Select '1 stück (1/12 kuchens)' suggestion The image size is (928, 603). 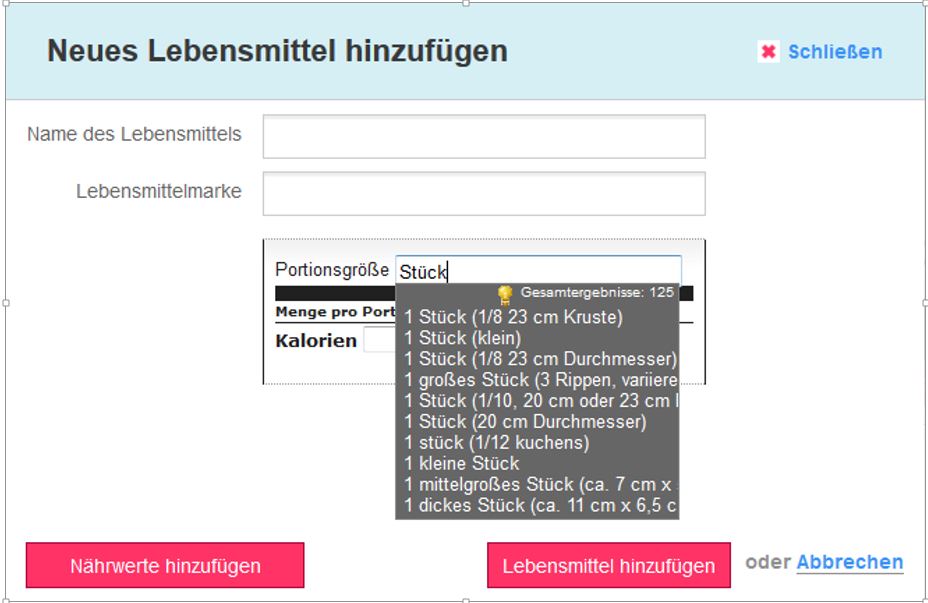[497, 442]
